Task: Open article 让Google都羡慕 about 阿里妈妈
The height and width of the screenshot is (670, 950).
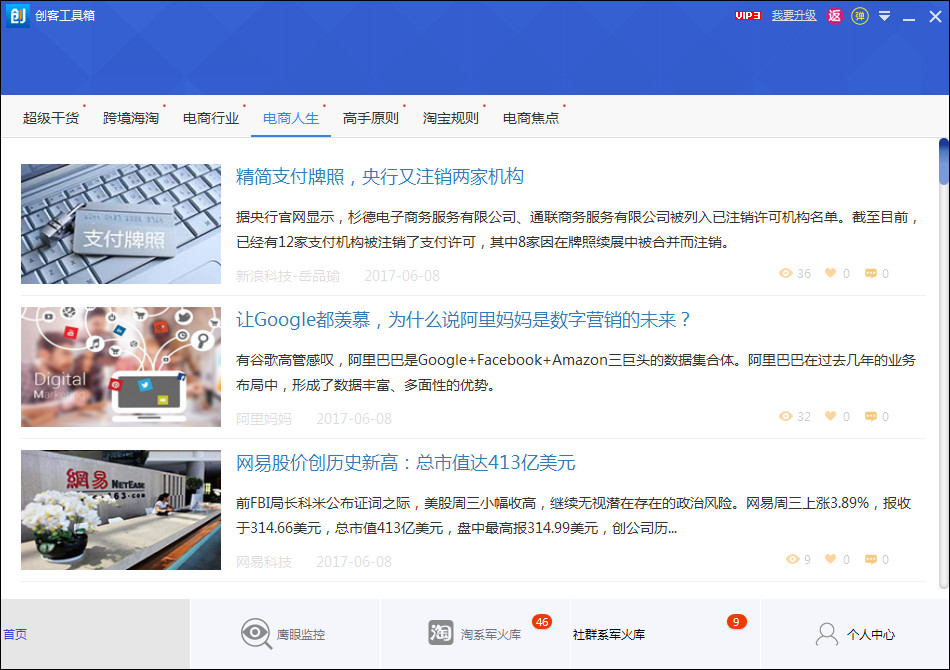Action: (x=463, y=320)
